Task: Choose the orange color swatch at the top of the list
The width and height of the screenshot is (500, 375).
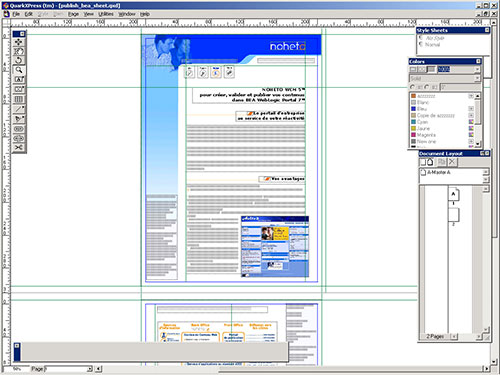Action: tap(413, 96)
